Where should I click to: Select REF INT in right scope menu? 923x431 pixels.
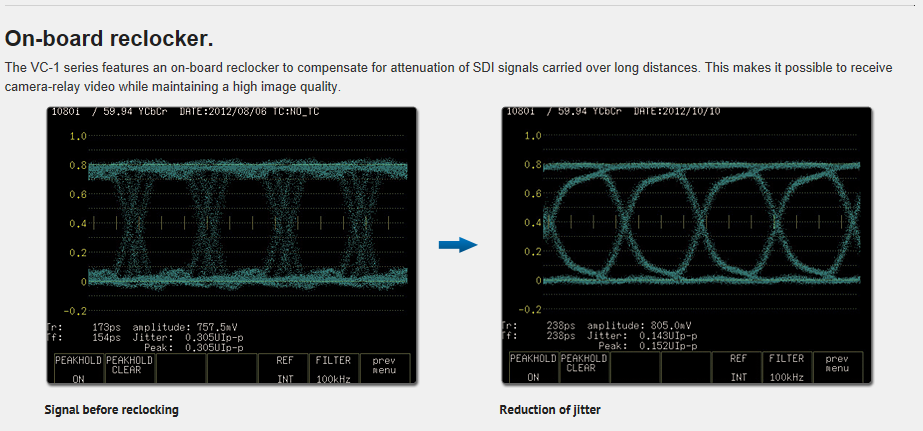tap(738, 367)
